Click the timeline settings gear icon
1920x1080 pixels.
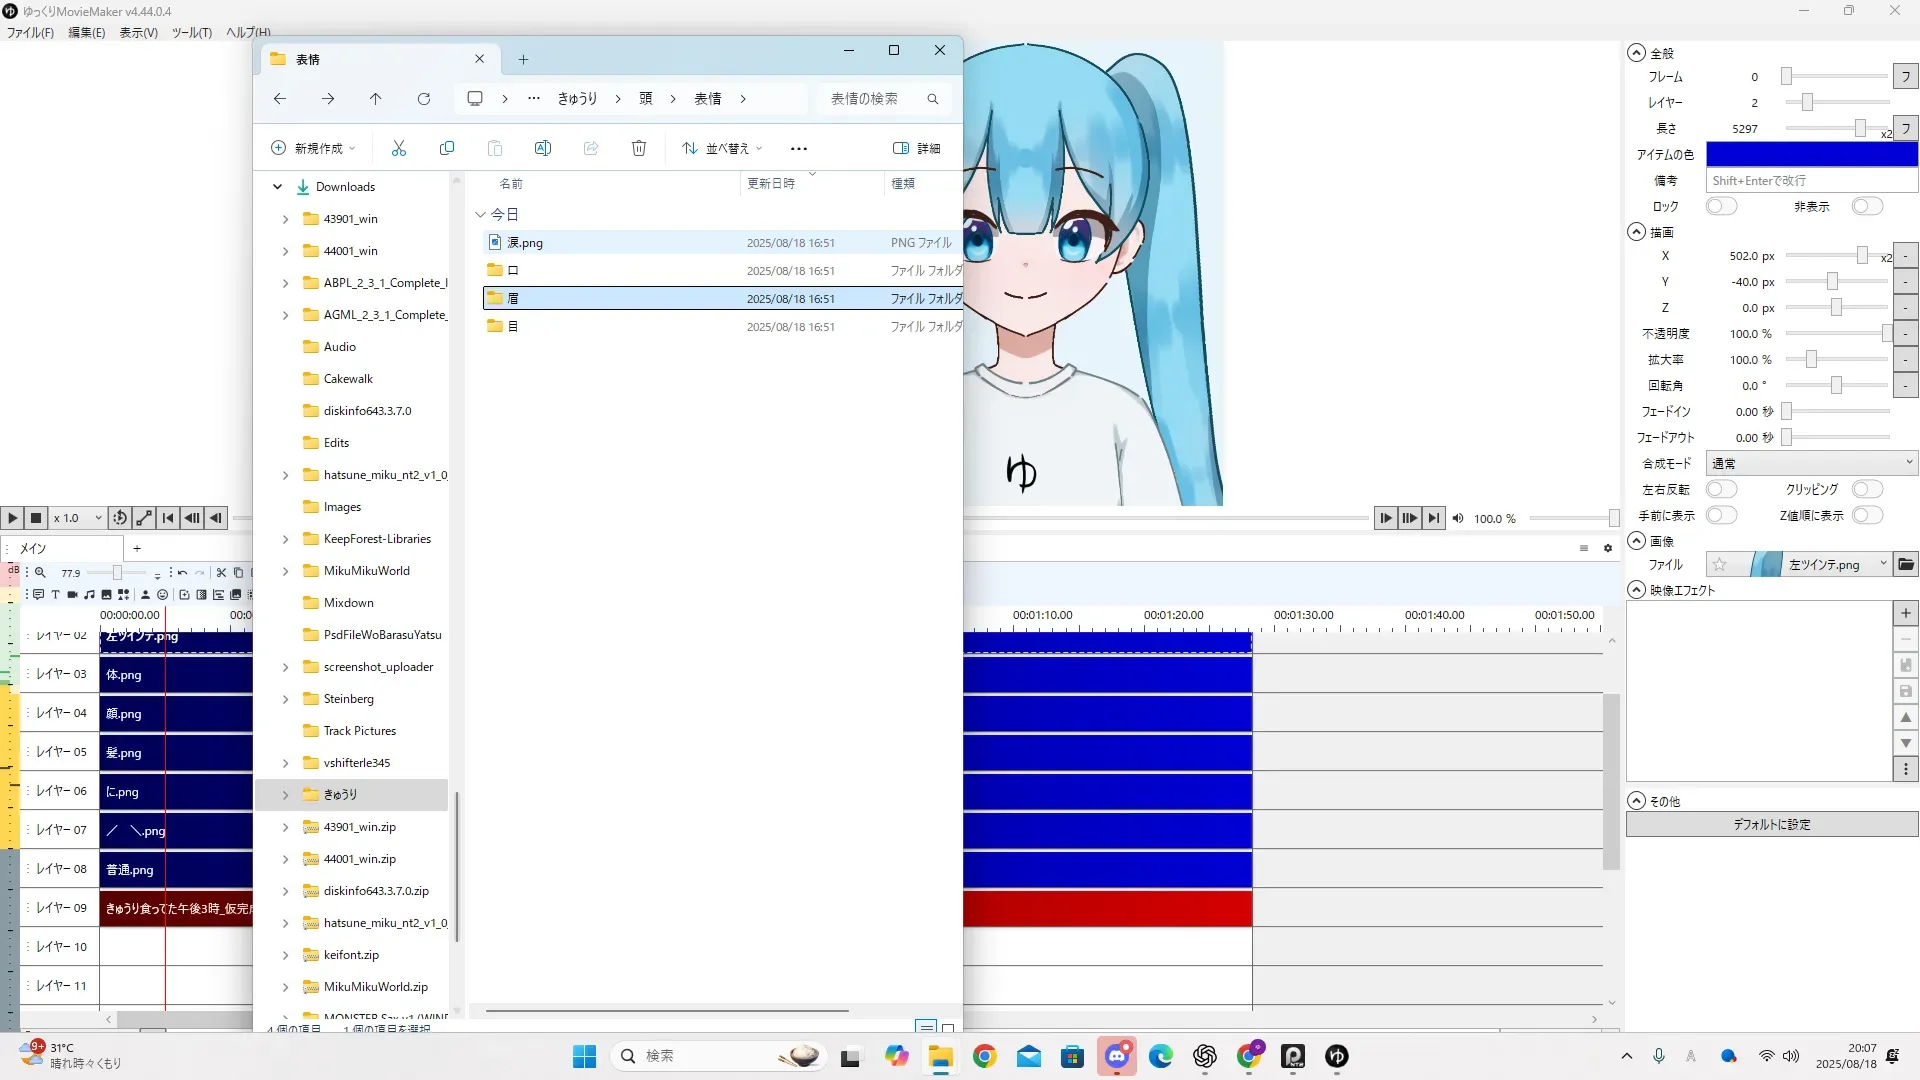(1608, 548)
